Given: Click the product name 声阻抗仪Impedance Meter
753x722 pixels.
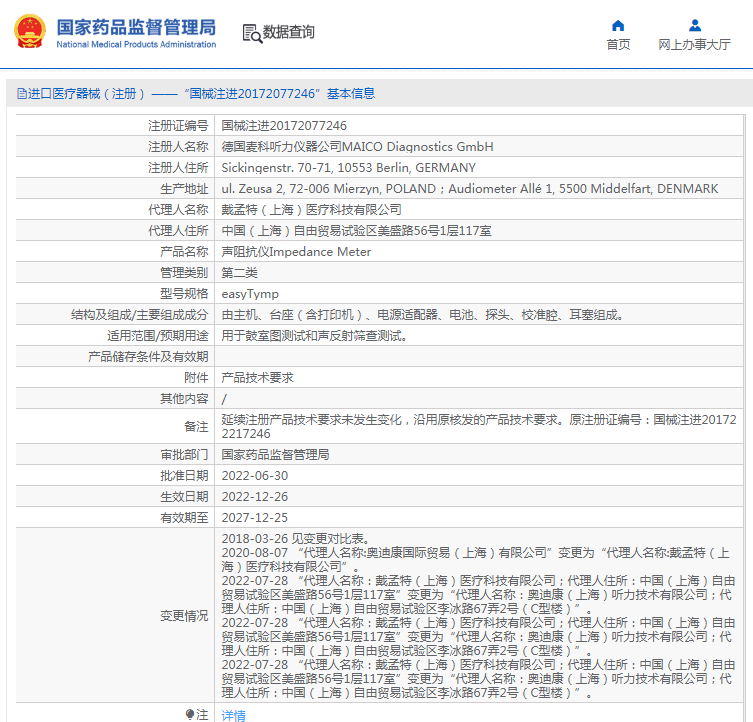Looking at the screenshot, I should tap(296, 252).
